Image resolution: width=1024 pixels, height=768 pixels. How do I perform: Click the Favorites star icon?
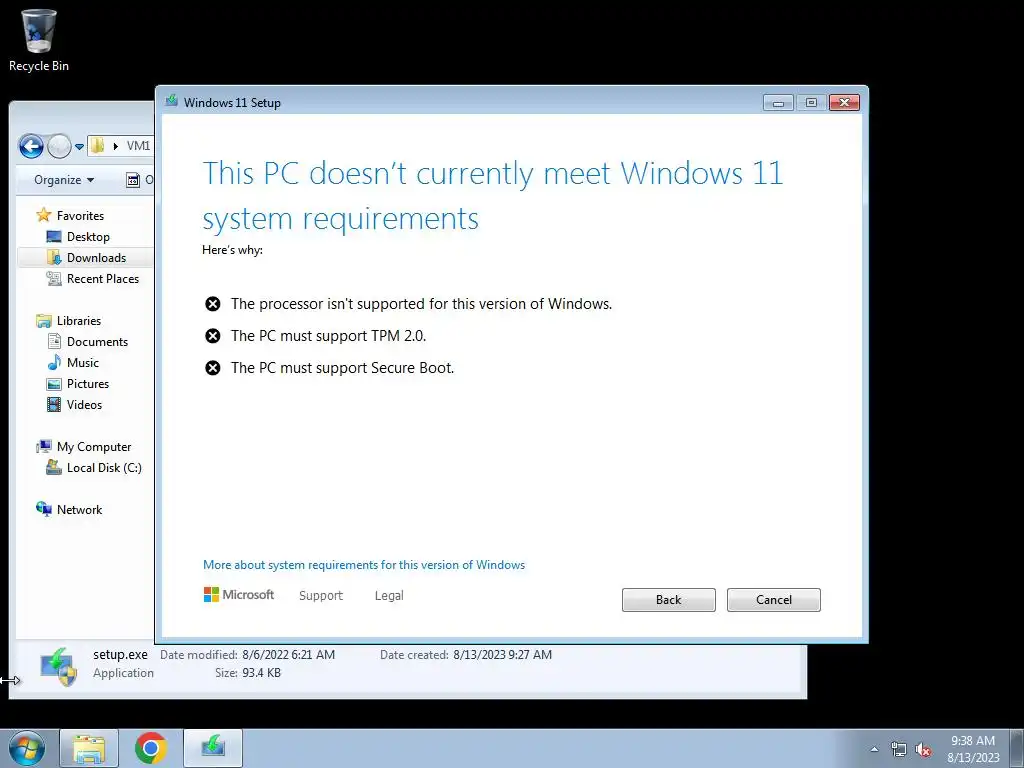coord(44,214)
